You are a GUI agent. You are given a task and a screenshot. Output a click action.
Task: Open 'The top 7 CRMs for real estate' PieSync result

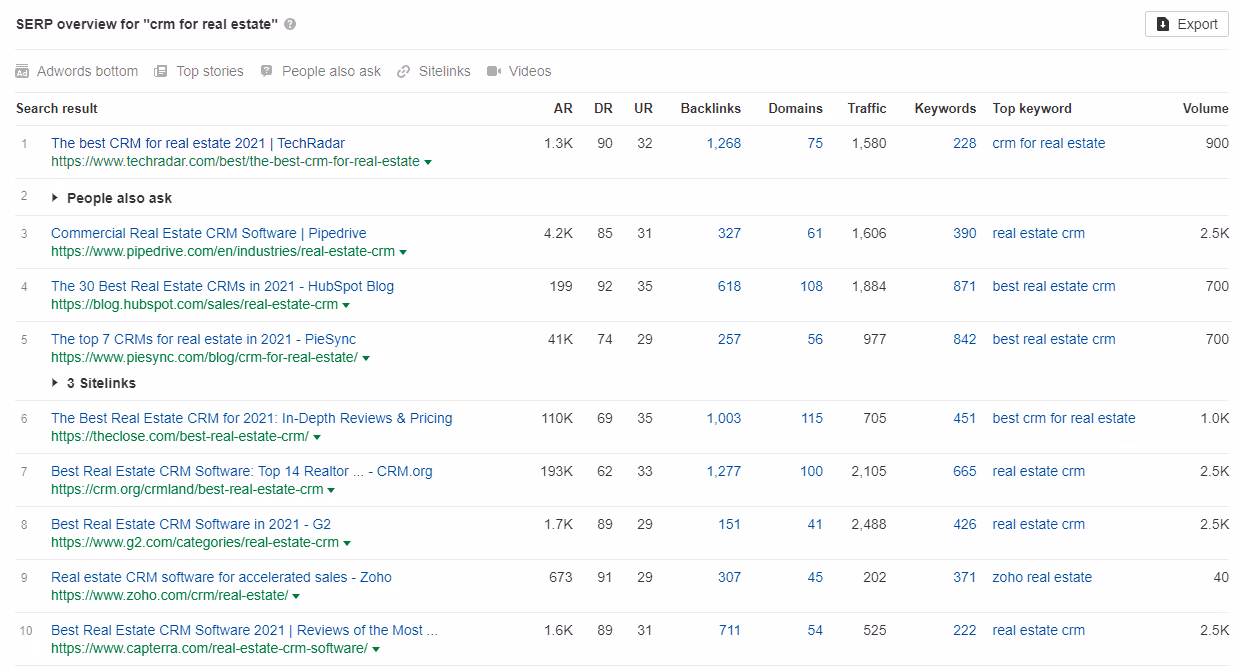tap(203, 339)
